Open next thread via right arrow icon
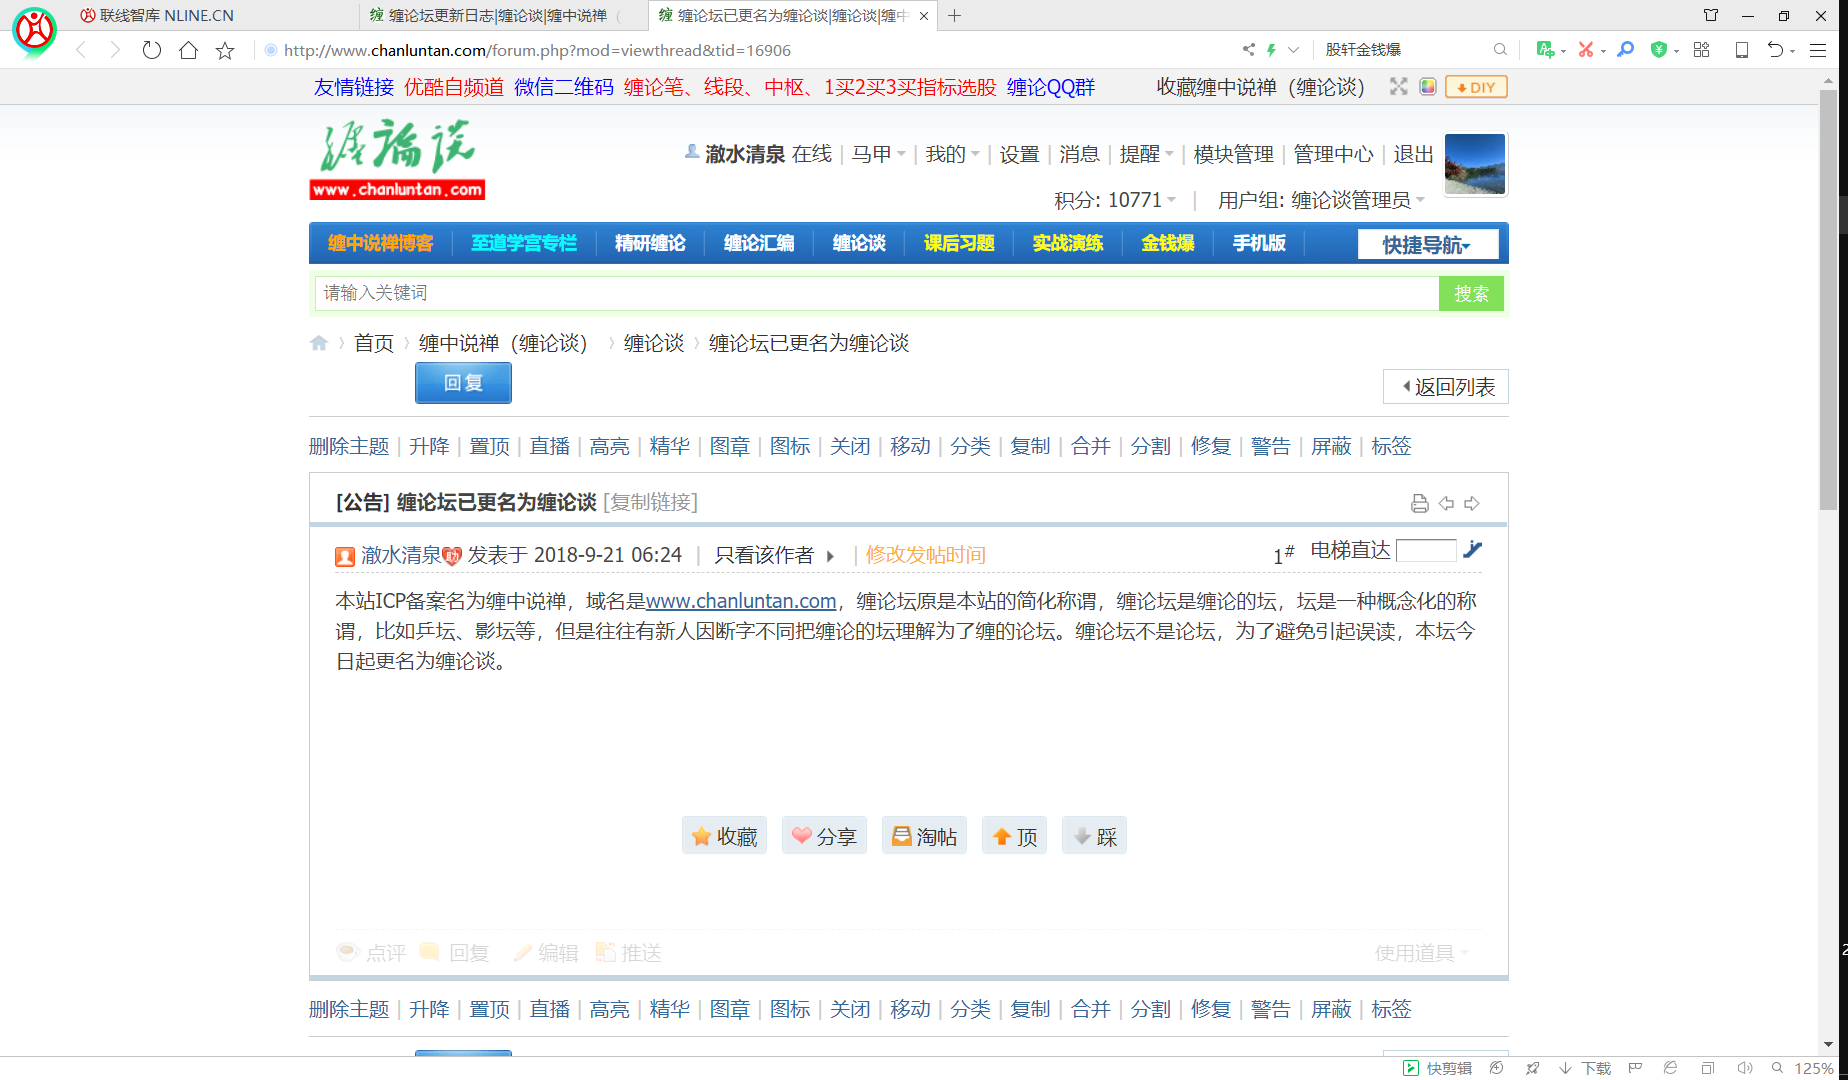The height and width of the screenshot is (1080, 1848). pyautogui.click(x=1471, y=503)
